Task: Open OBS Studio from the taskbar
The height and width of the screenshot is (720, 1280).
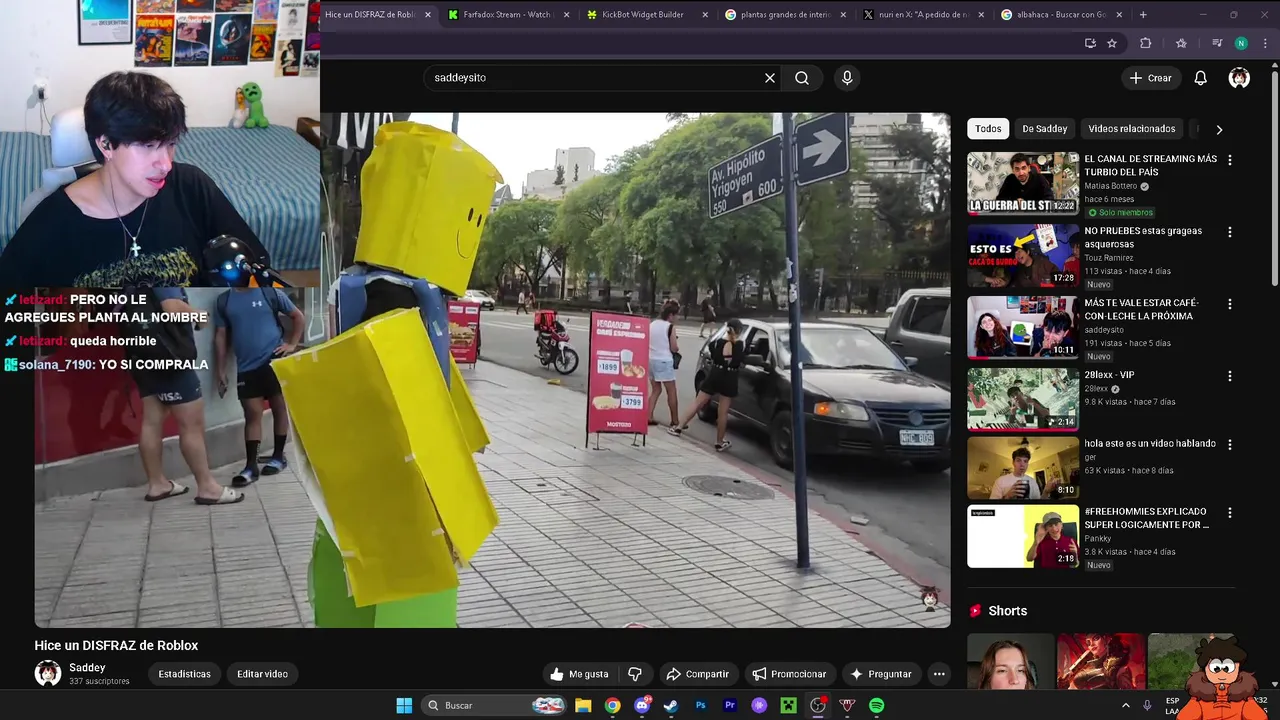Action: click(818, 705)
